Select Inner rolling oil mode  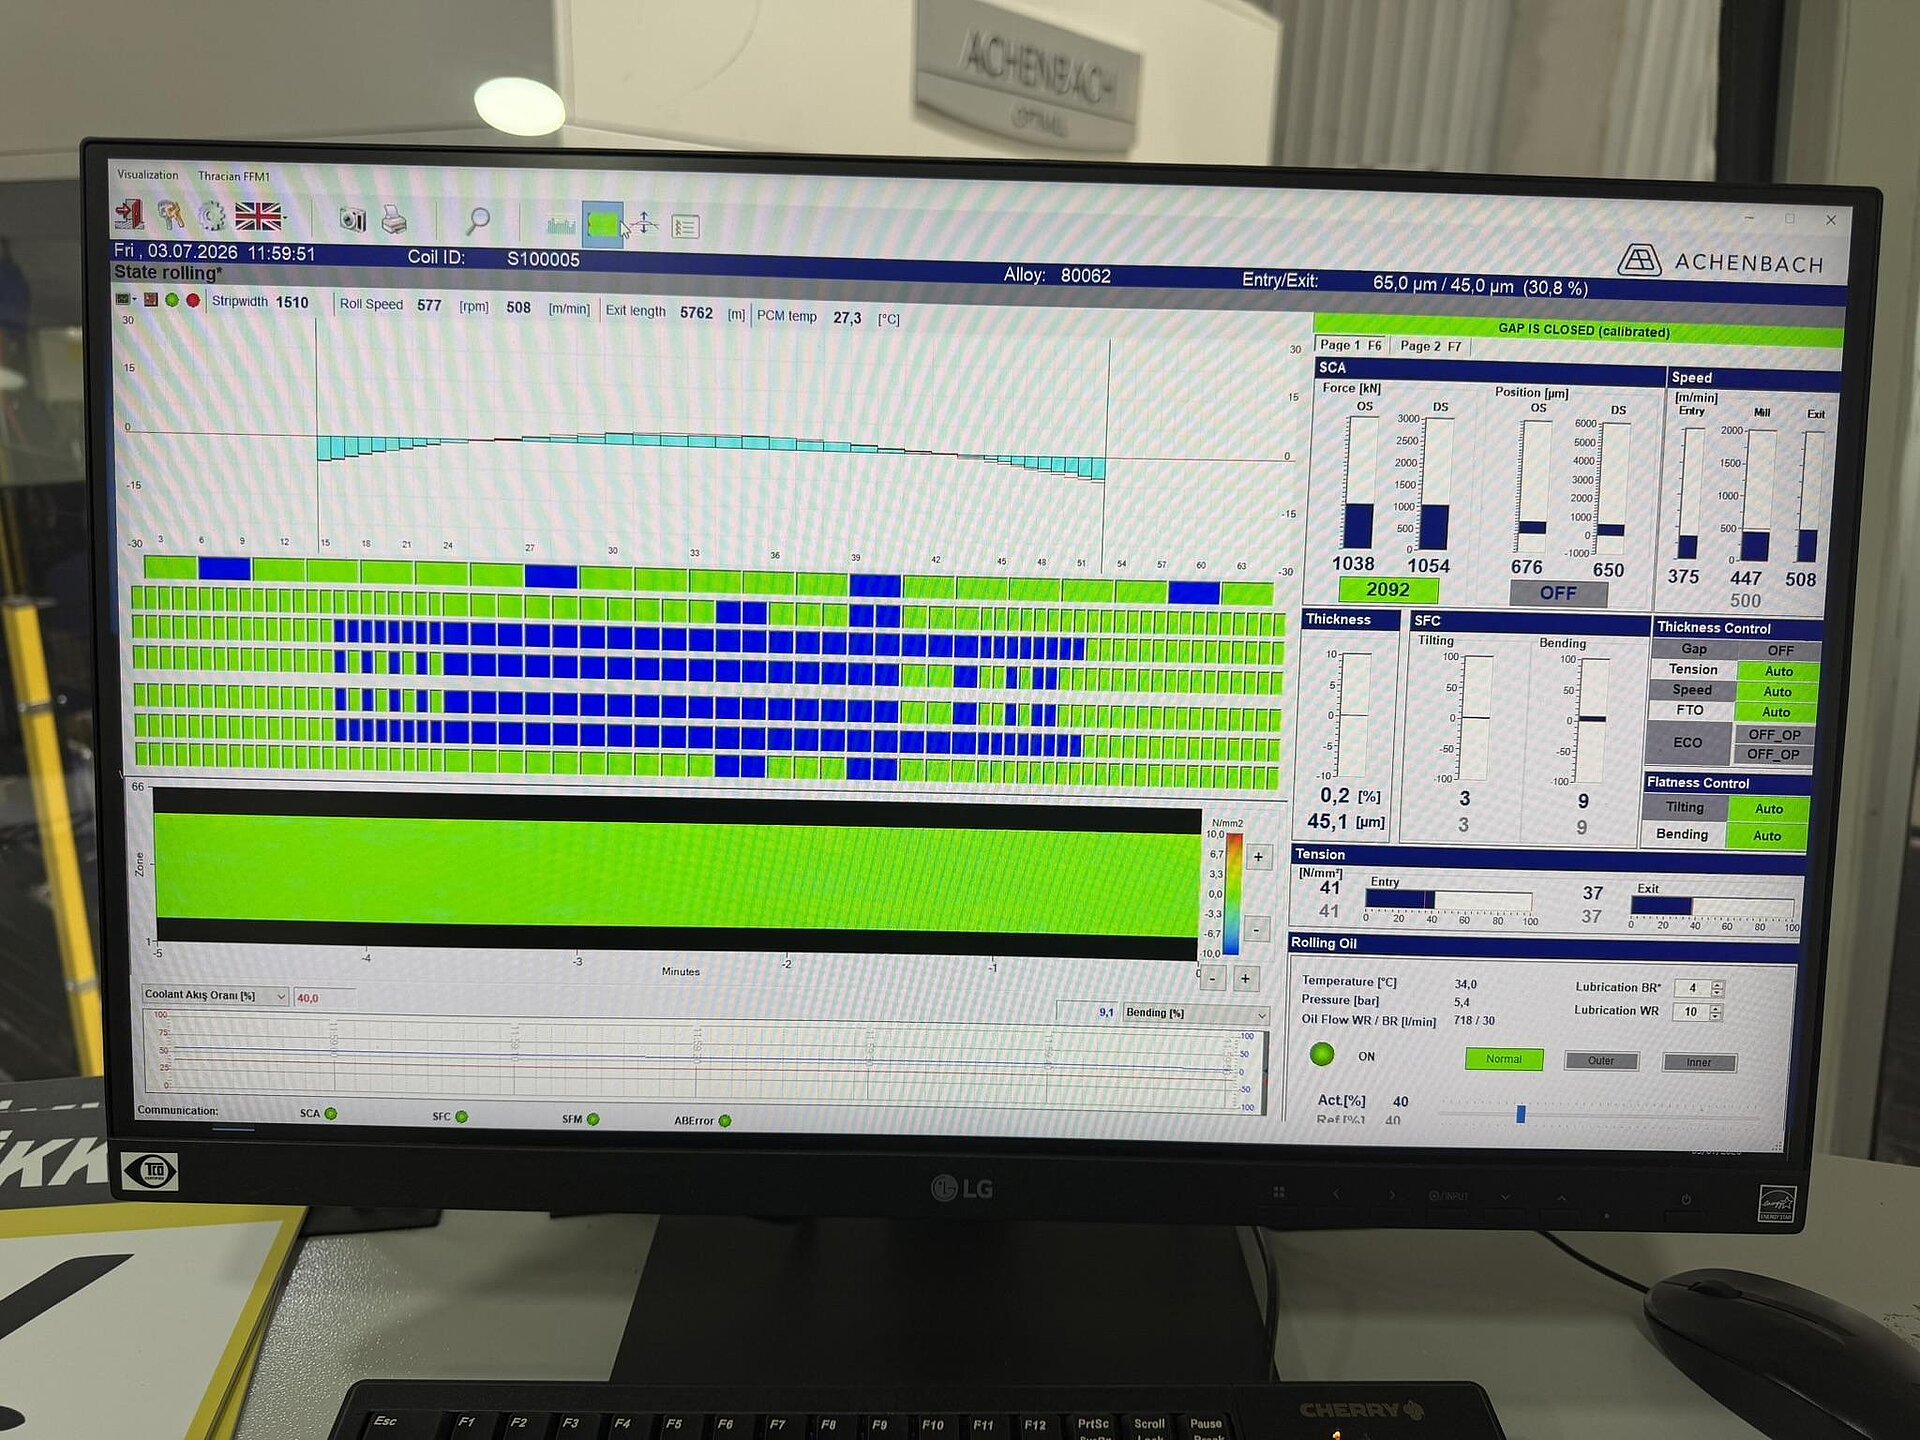click(x=1699, y=1063)
